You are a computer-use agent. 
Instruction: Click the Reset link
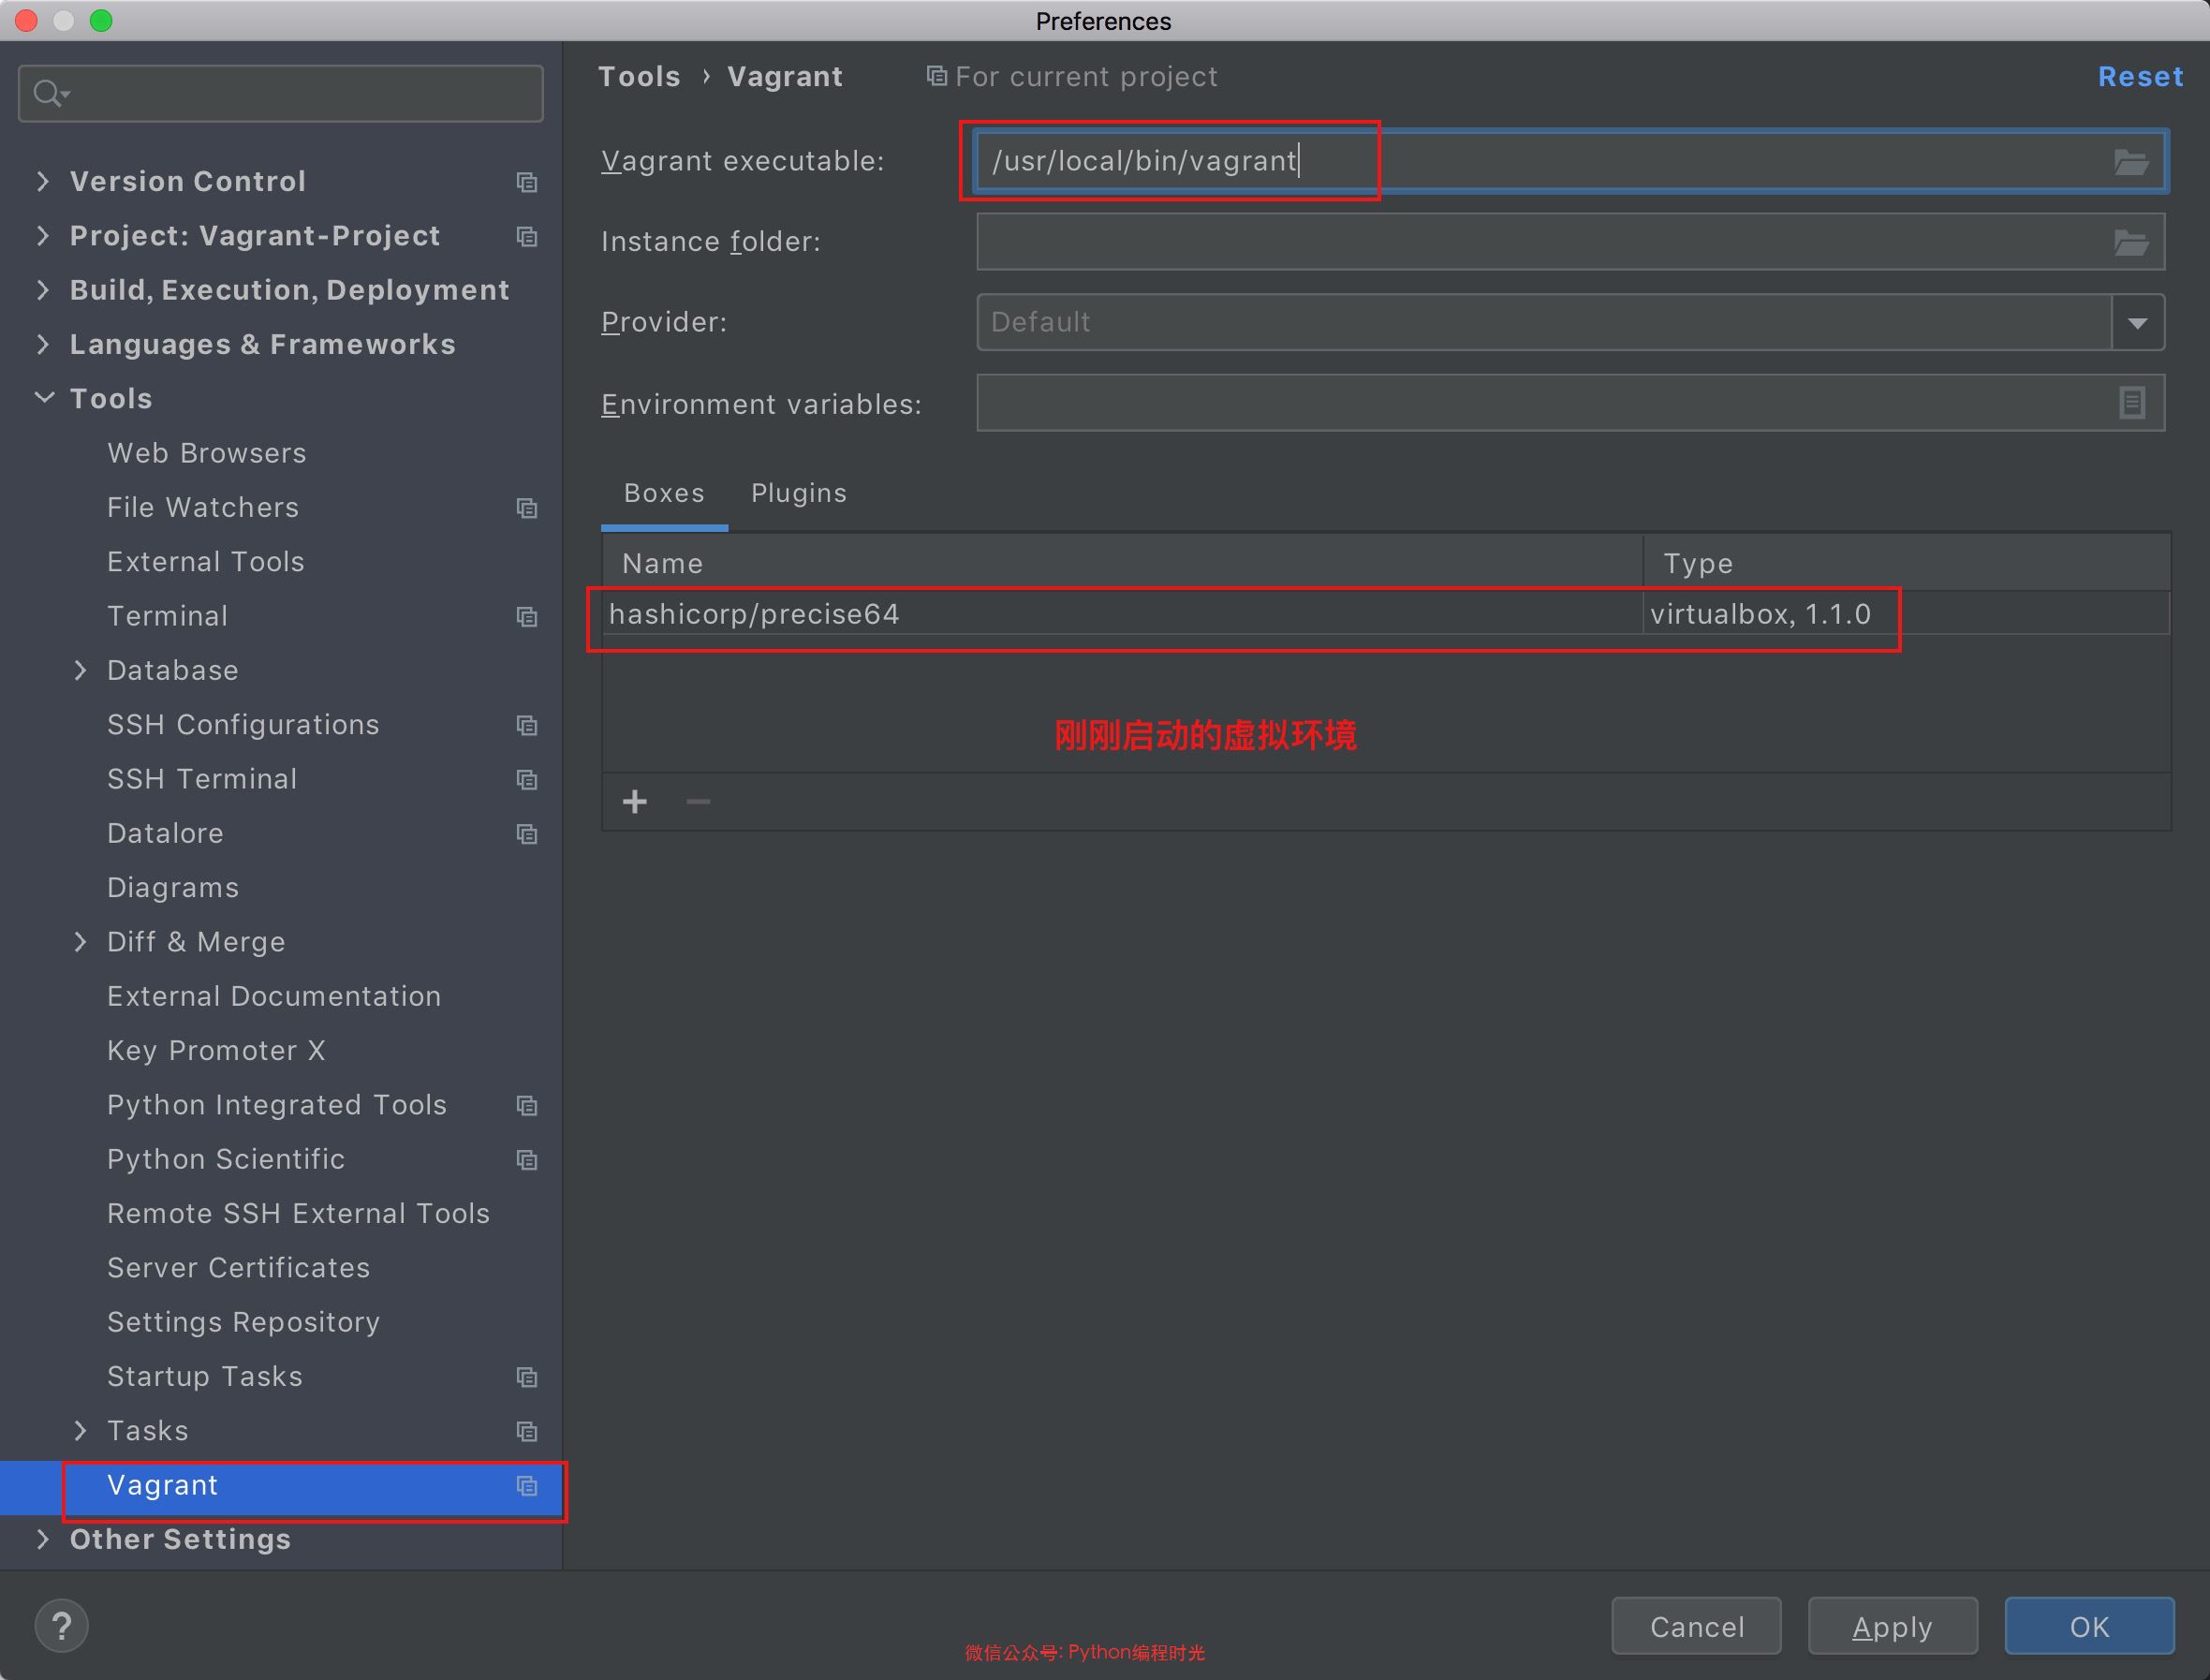[2139, 77]
